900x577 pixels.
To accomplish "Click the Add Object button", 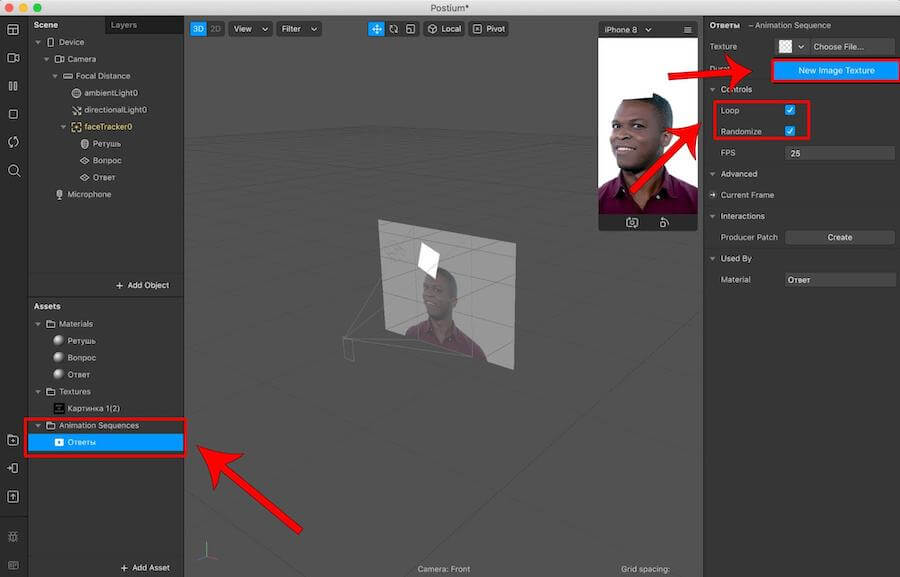I will pos(142,285).
